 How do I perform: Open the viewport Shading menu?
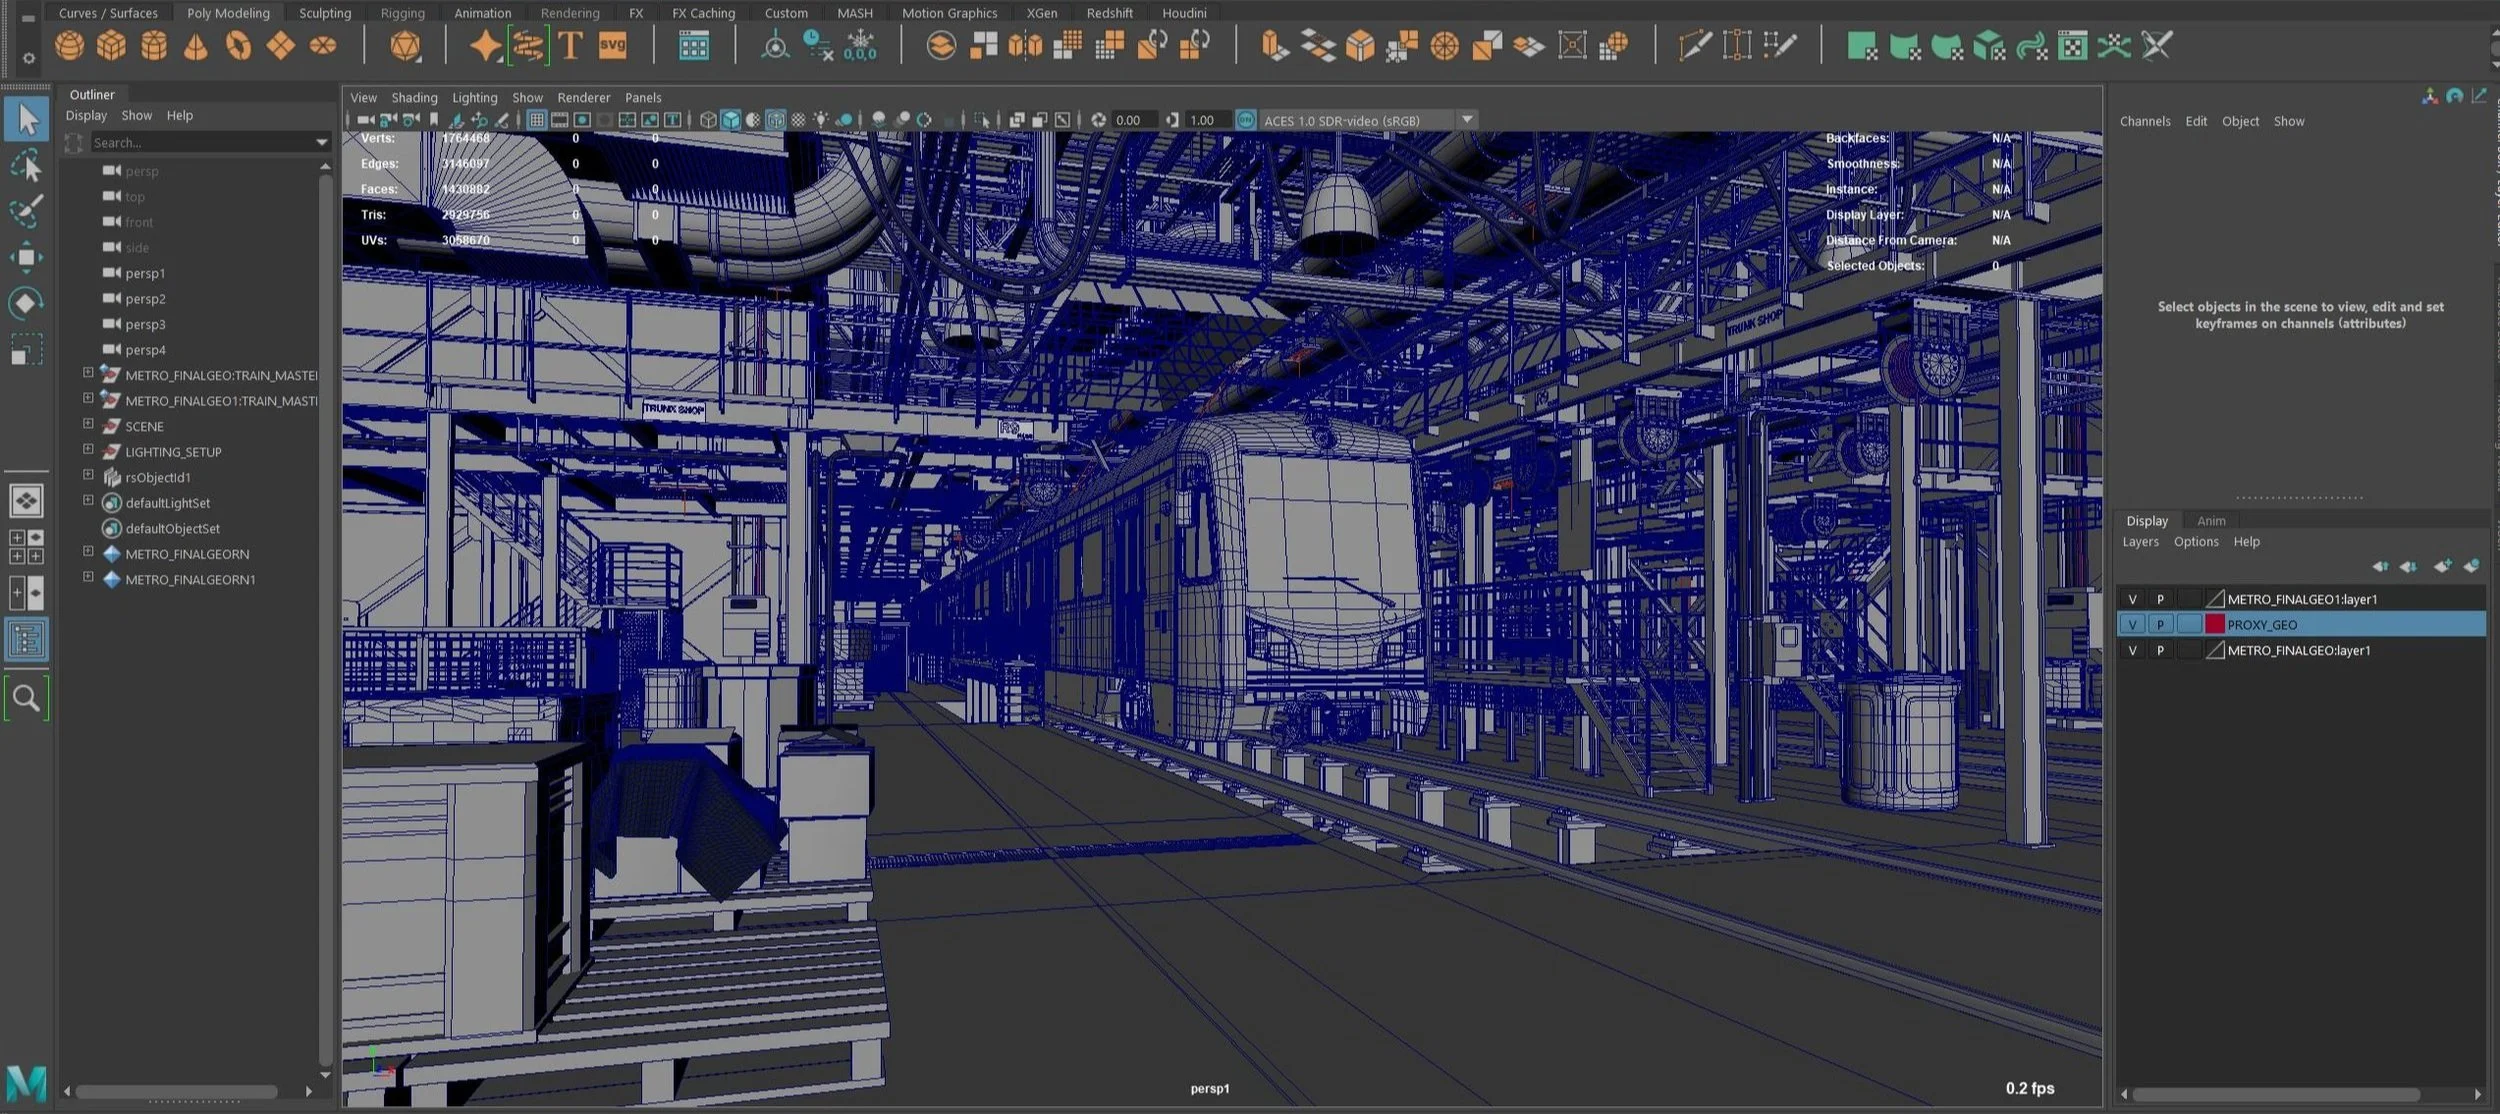coord(414,98)
